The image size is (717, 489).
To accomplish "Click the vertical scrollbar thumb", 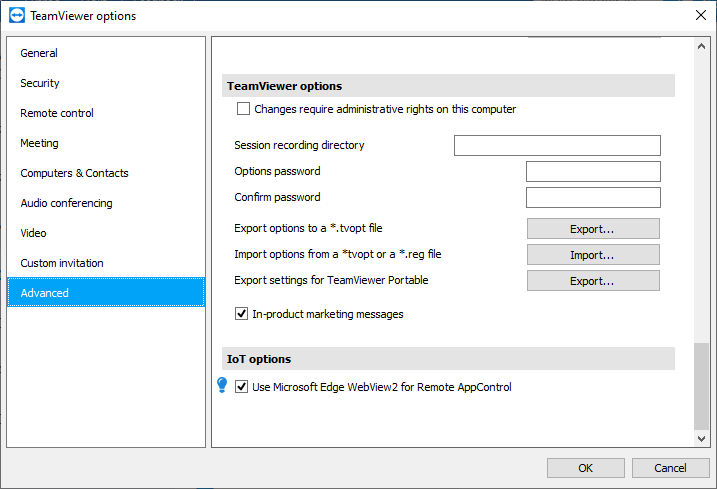I will [701, 386].
